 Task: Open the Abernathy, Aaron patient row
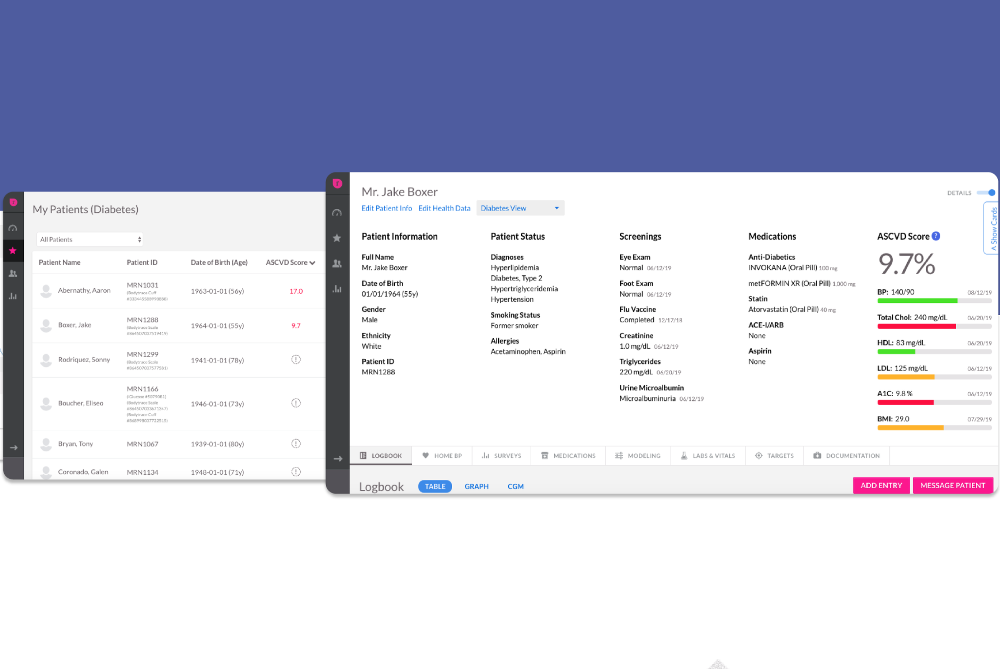click(84, 290)
